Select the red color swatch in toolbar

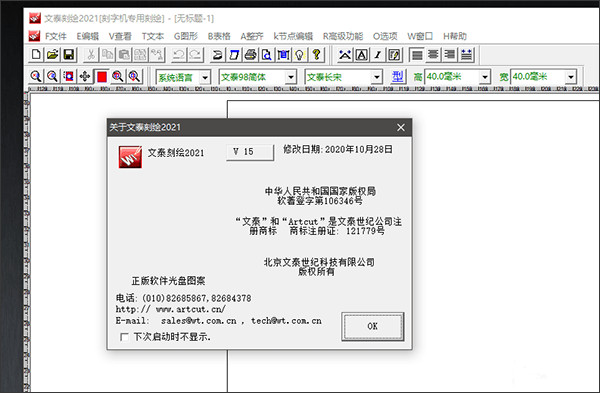tap(101, 77)
